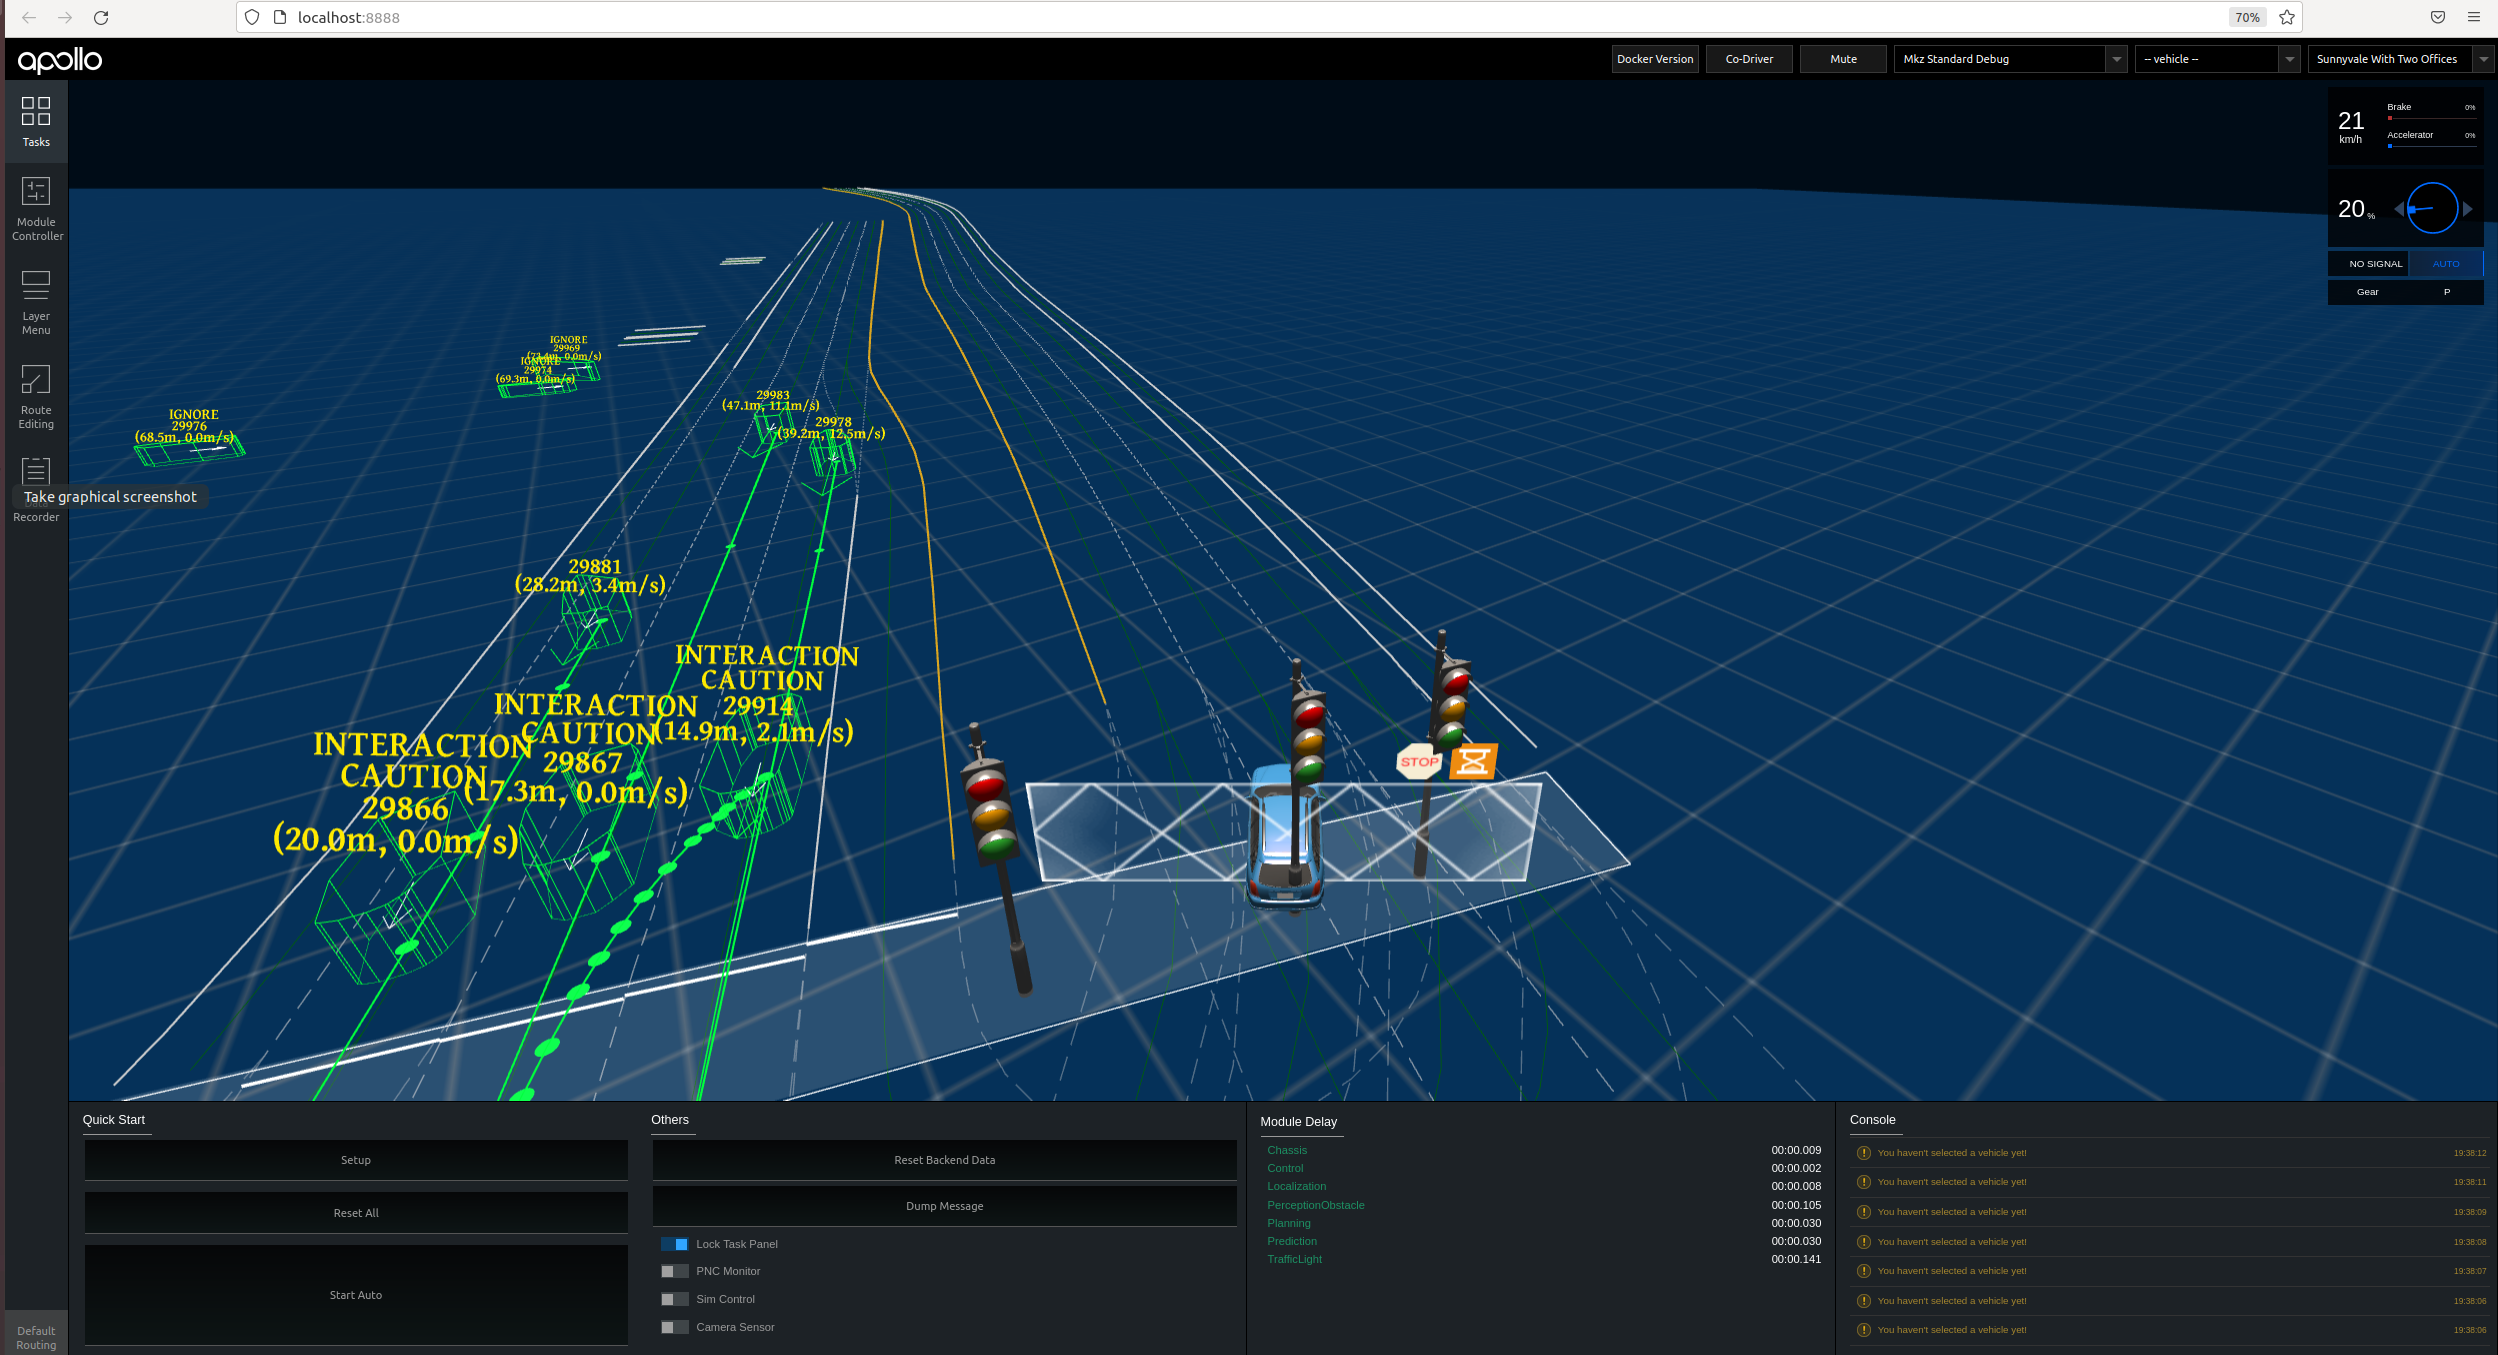Turn on the Sim Control switch
The width and height of the screenshot is (2498, 1355).
(x=675, y=1299)
